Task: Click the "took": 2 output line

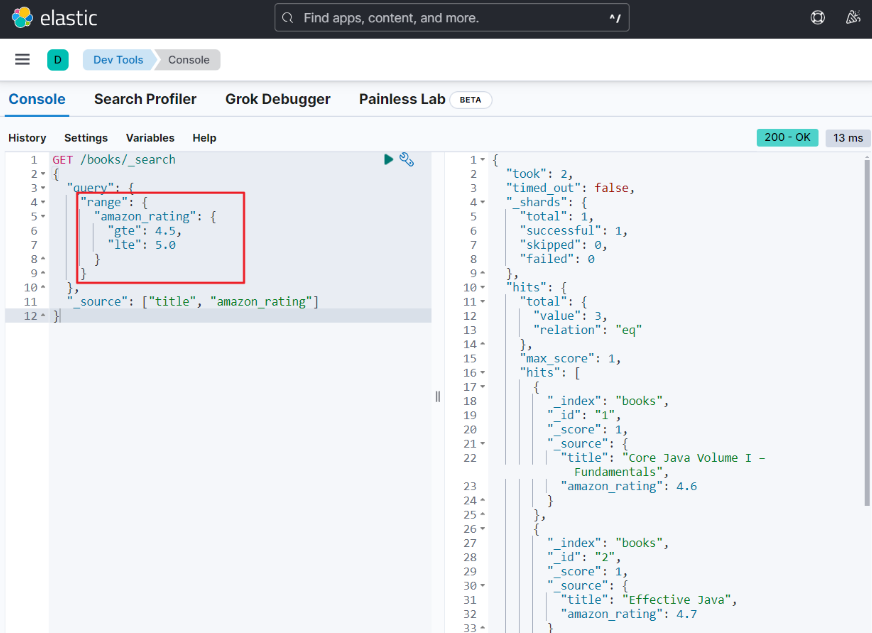Action: [539, 174]
